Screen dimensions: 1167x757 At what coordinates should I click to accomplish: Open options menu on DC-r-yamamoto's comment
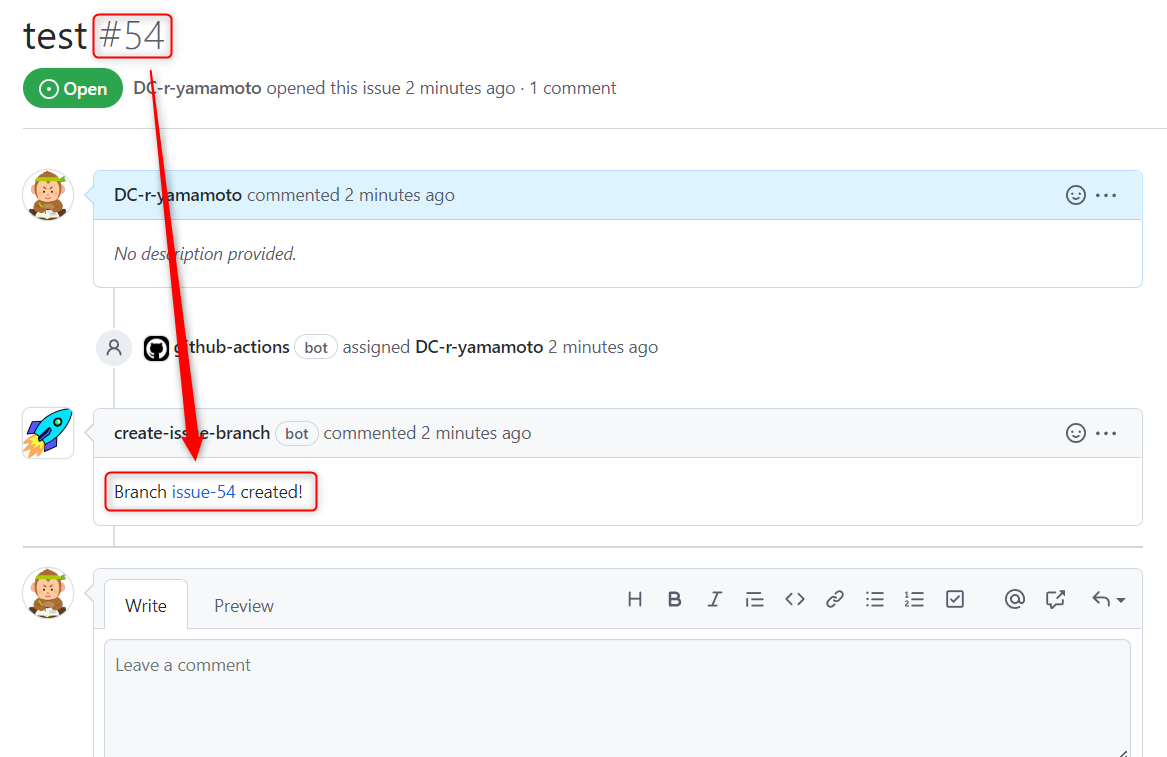[x=1106, y=195]
